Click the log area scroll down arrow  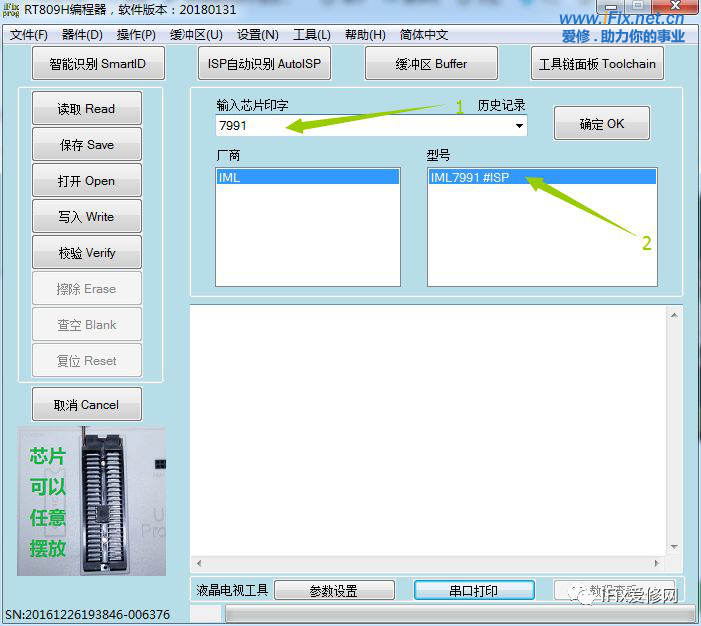pos(674,547)
